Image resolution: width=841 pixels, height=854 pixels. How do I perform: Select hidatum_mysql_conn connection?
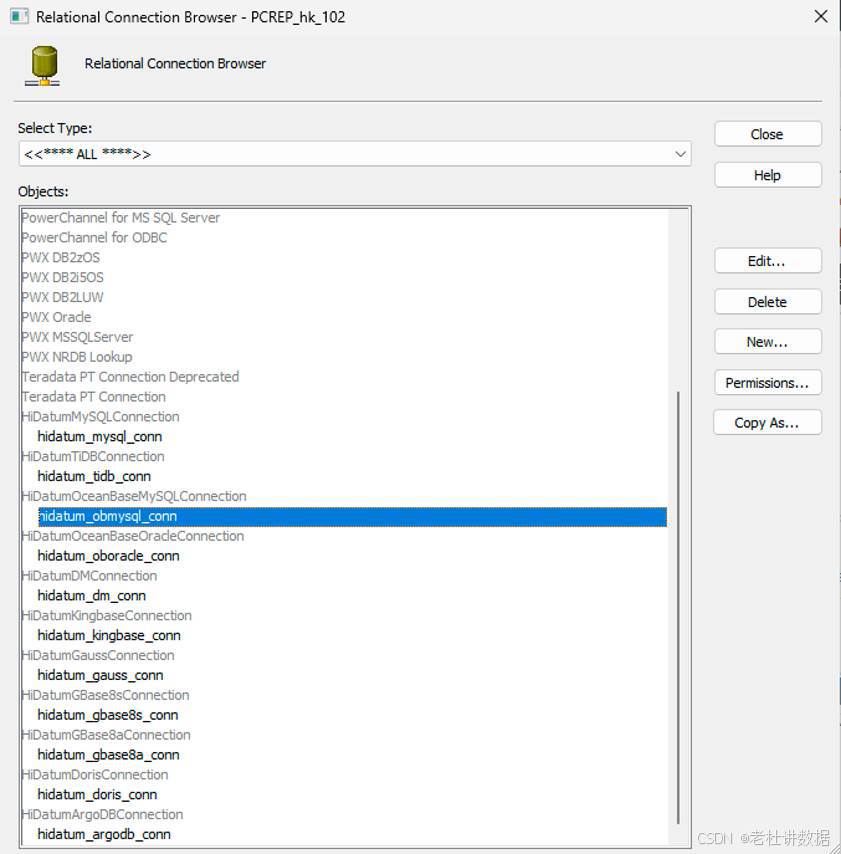coord(100,437)
